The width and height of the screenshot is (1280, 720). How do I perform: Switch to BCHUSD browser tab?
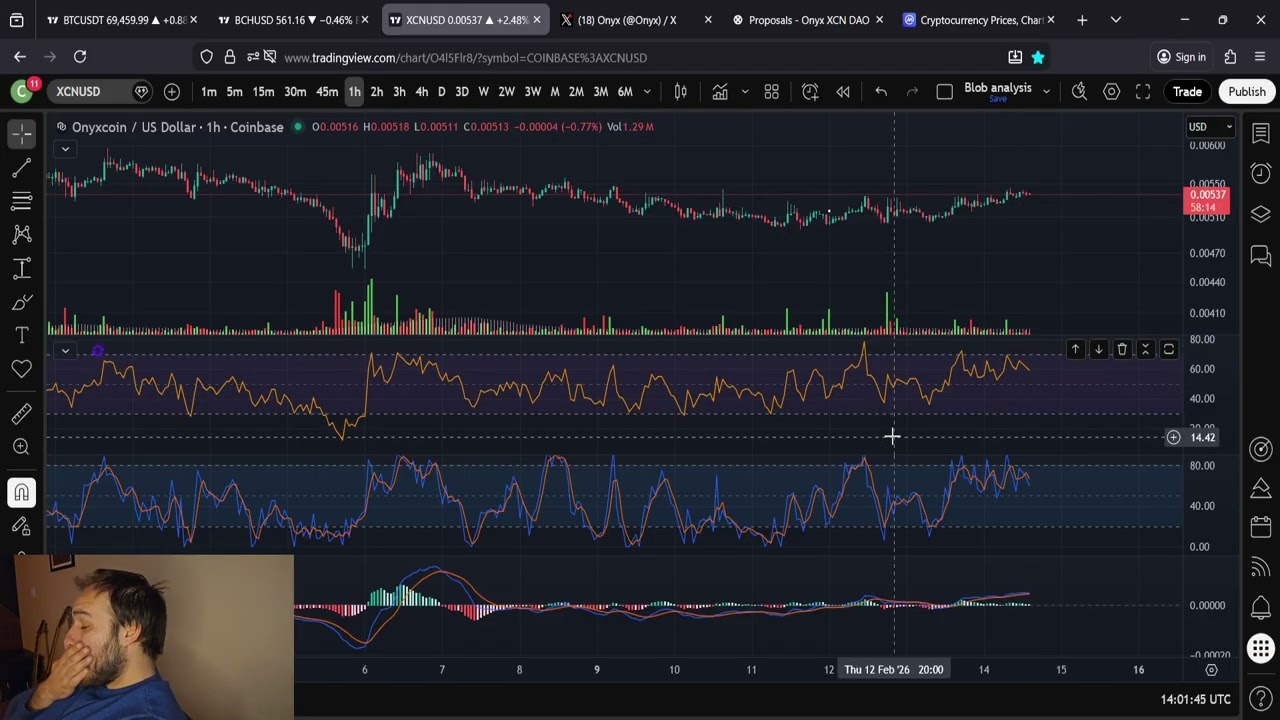click(x=293, y=20)
